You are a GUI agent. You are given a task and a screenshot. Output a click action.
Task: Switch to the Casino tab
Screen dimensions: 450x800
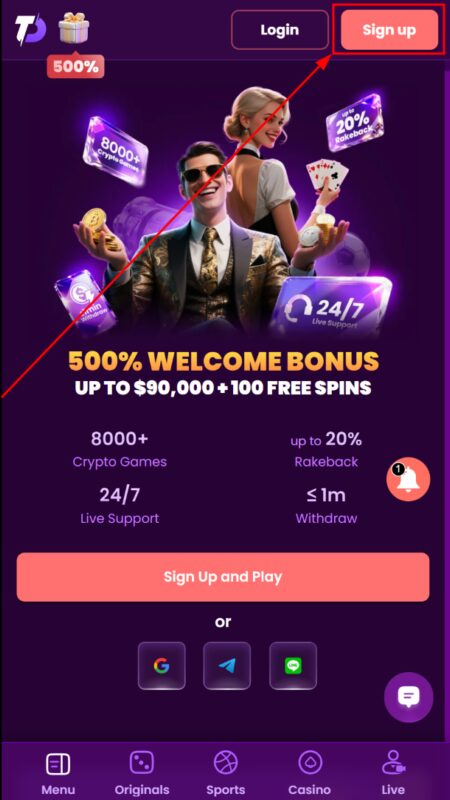pos(309,773)
